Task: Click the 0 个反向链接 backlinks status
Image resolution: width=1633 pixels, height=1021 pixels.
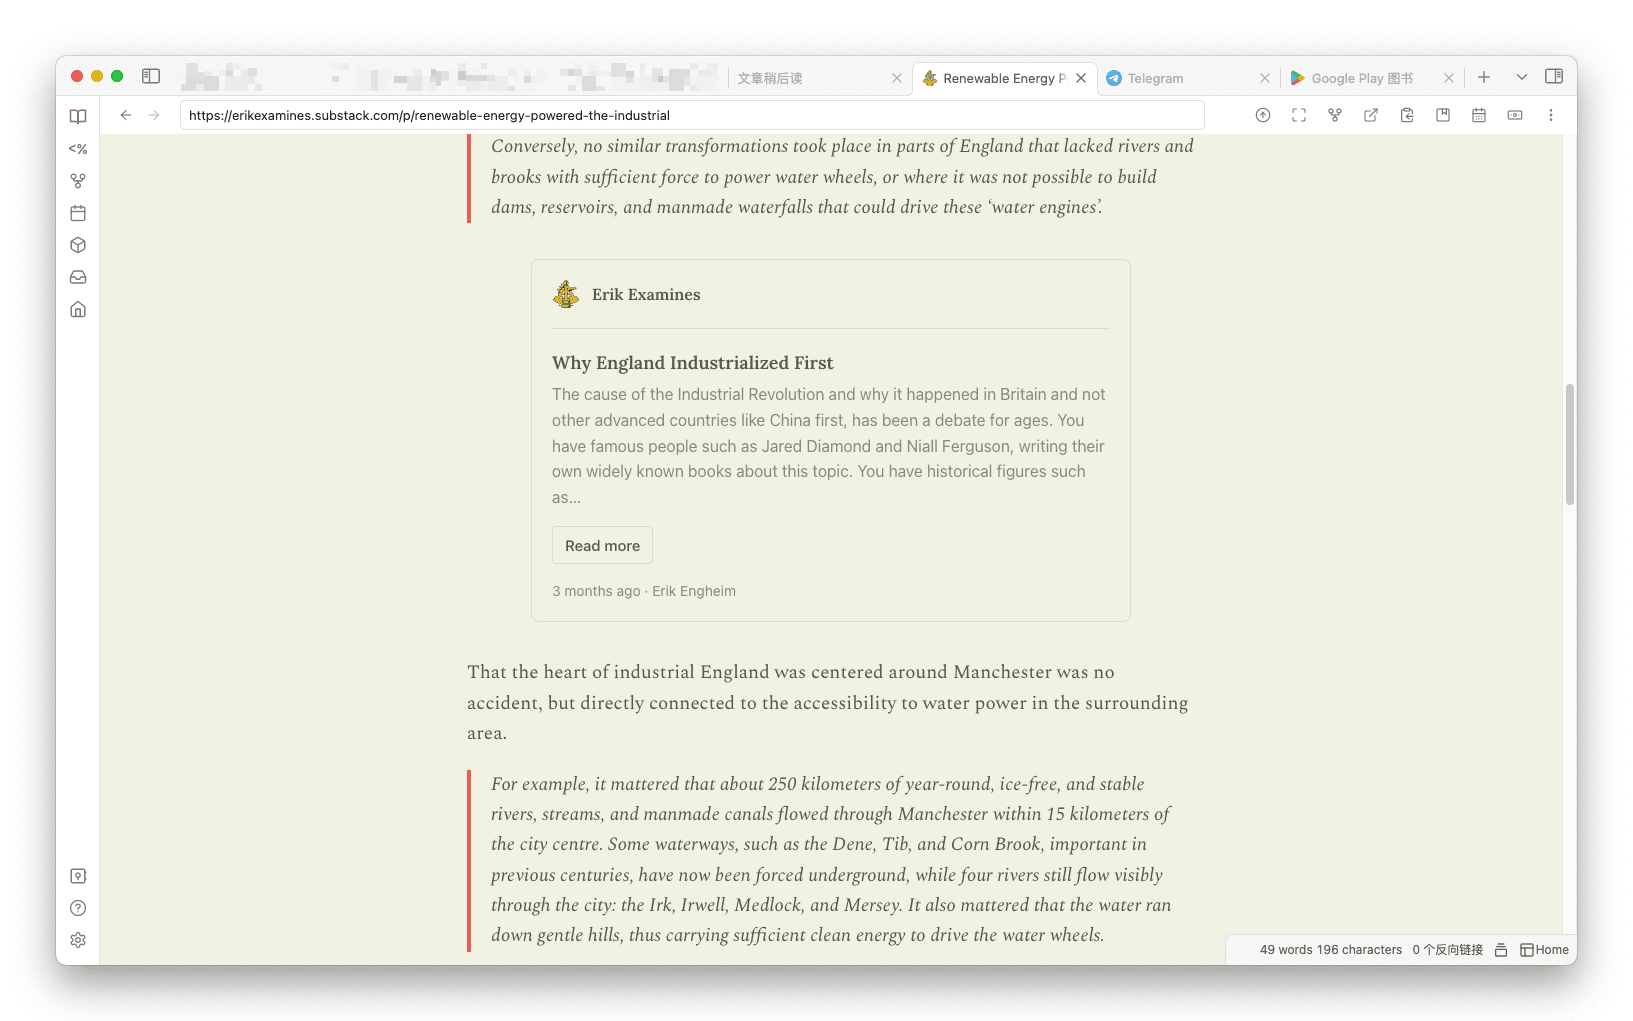Action: [1447, 950]
